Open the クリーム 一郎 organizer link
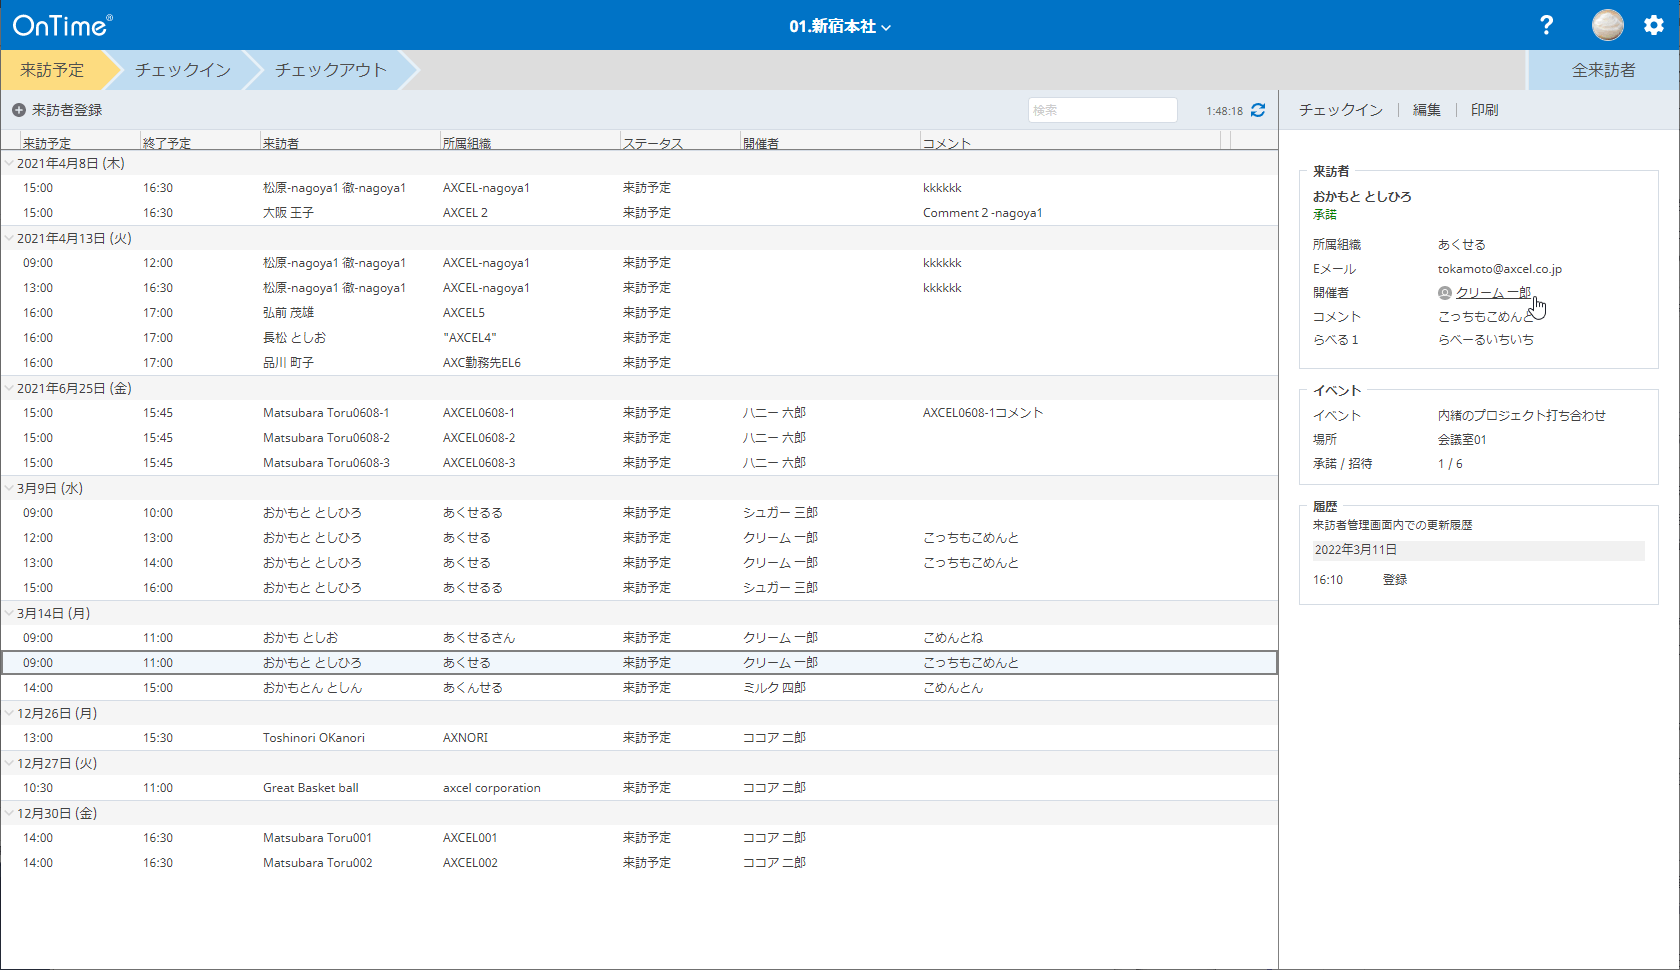Screen dimensions: 1680x970 1493,293
